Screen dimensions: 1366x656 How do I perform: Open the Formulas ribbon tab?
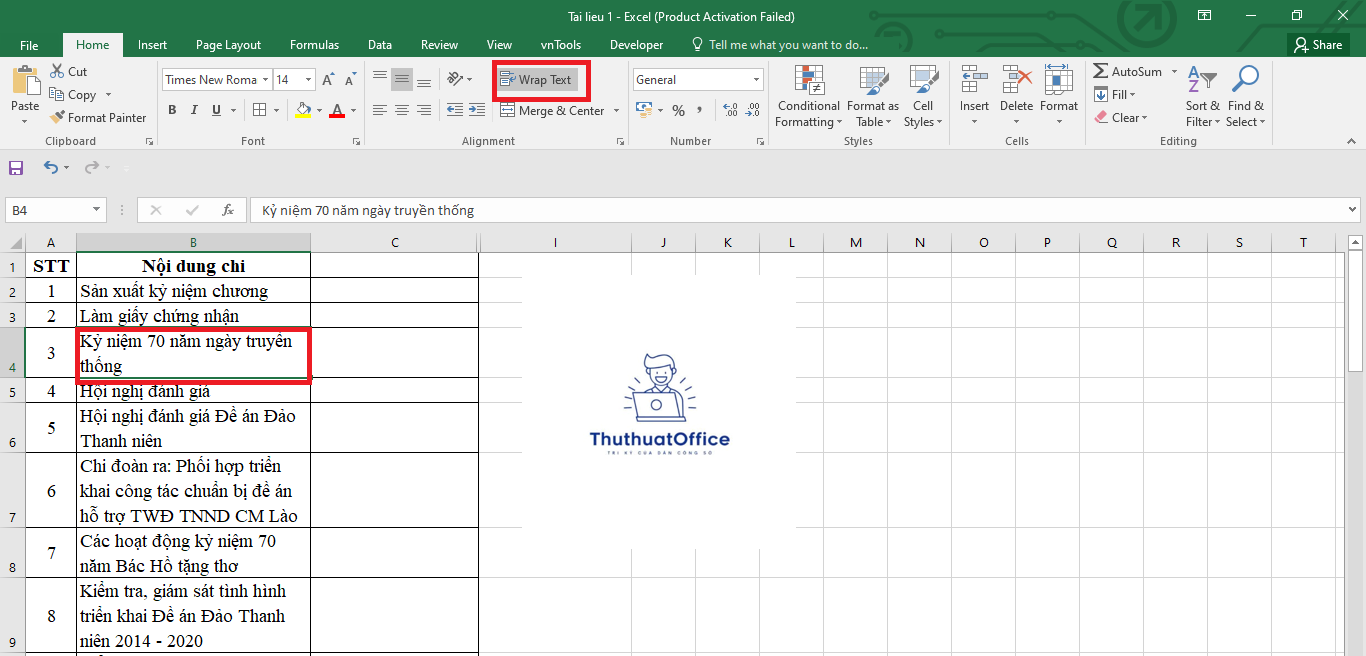(314, 45)
